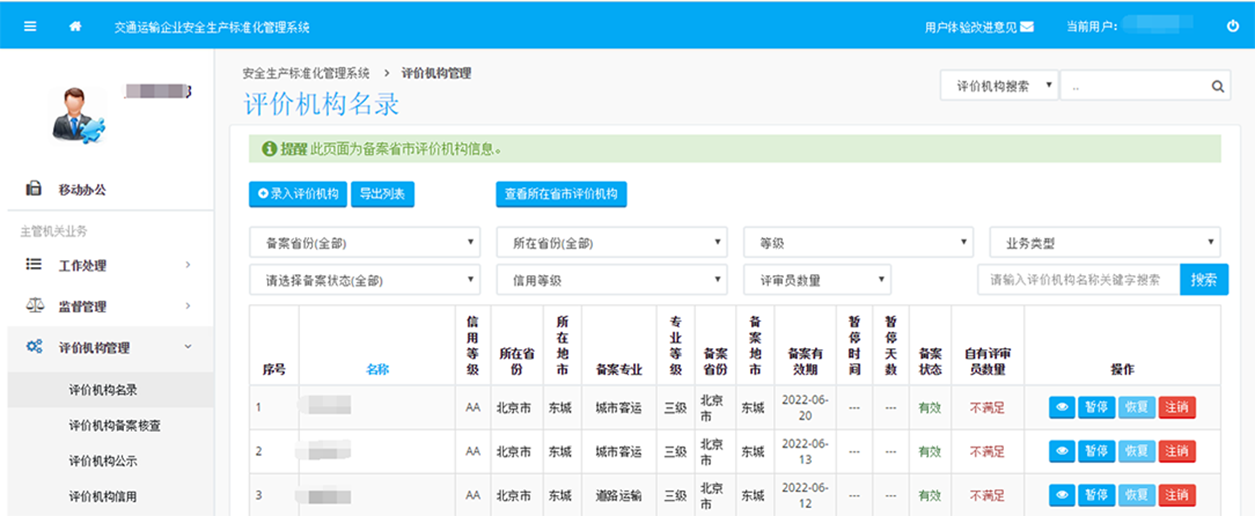Click 评价机构管理 breadcrumb text
Image resolution: width=1255 pixels, height=516 pixels.
click(x=436, y=73)
